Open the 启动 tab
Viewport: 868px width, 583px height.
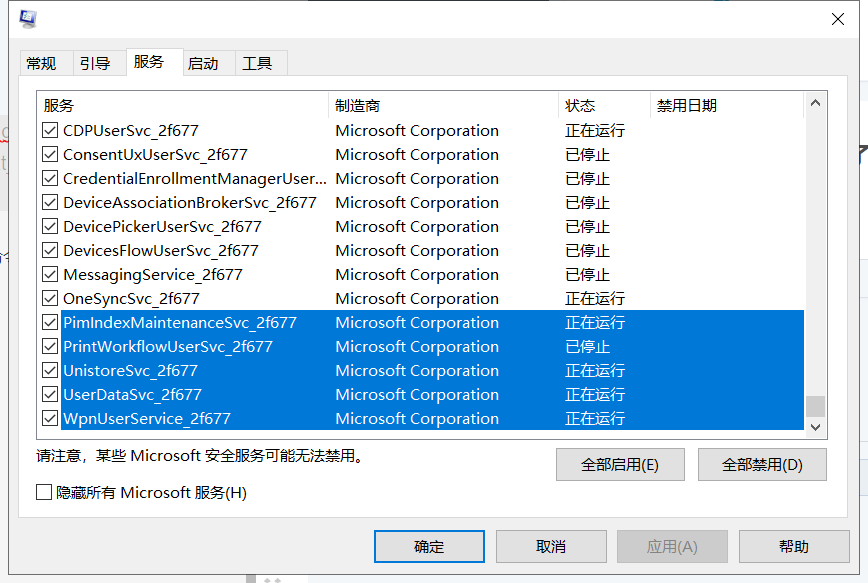(x=205, y=62)
